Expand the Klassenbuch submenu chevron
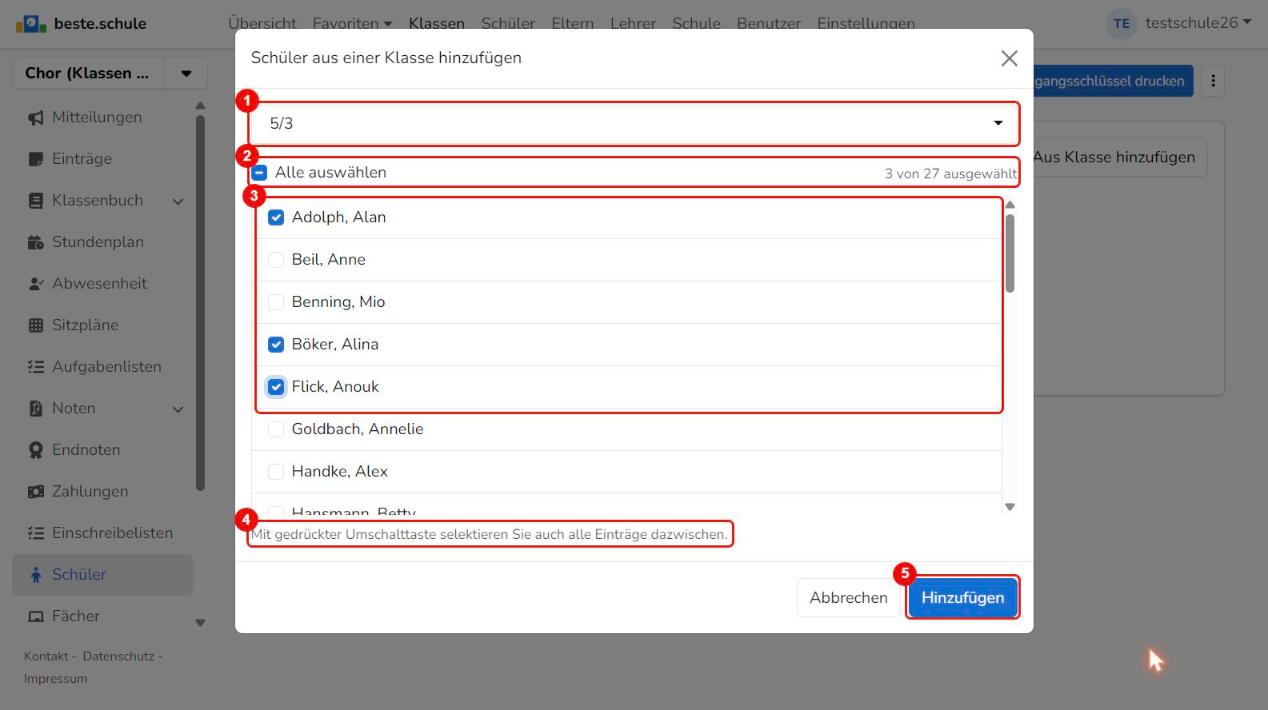 (x=178, y=201)
